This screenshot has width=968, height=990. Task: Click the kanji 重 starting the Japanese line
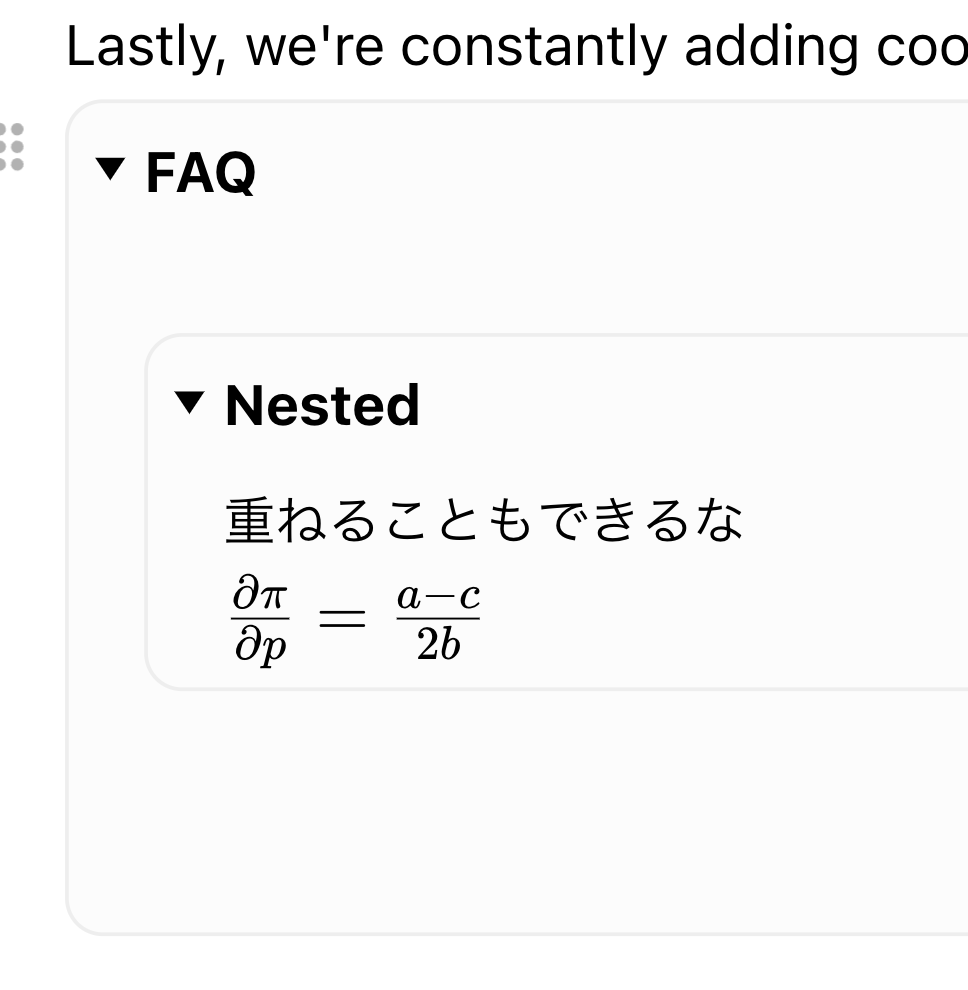point(250,521)
